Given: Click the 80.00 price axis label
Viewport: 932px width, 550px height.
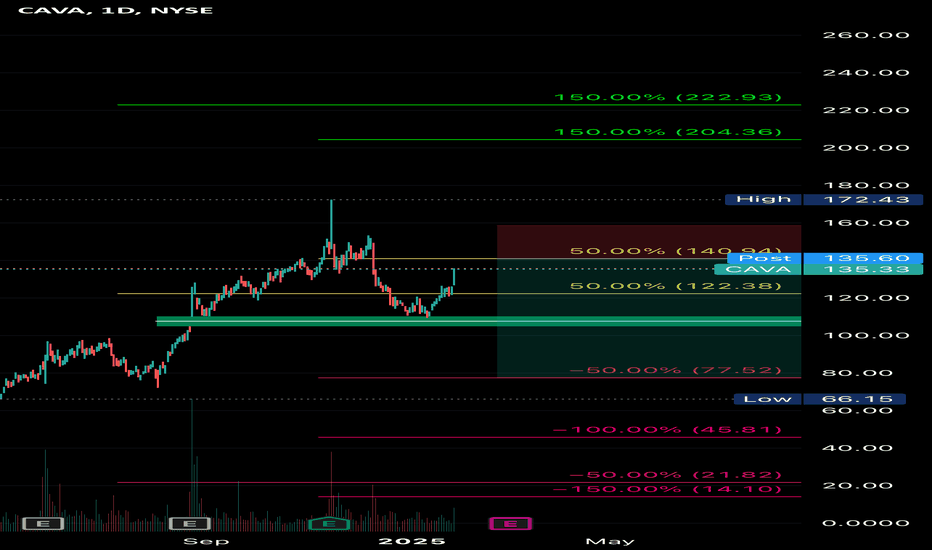Looking at the screenshot, I should coord(858,373).
